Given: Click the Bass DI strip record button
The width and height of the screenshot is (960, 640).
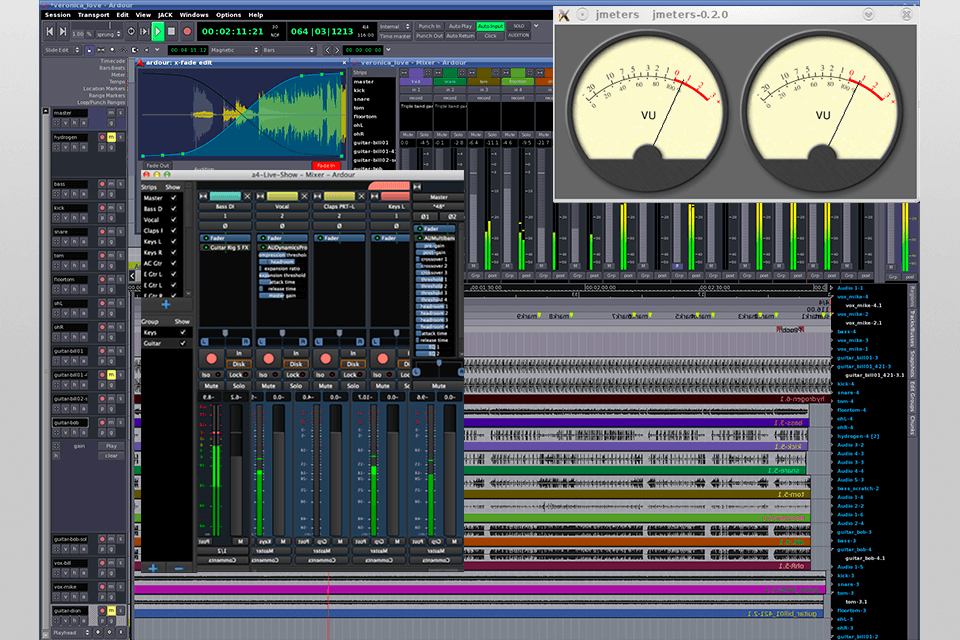Looking at the screenshot, I should 211,358.
